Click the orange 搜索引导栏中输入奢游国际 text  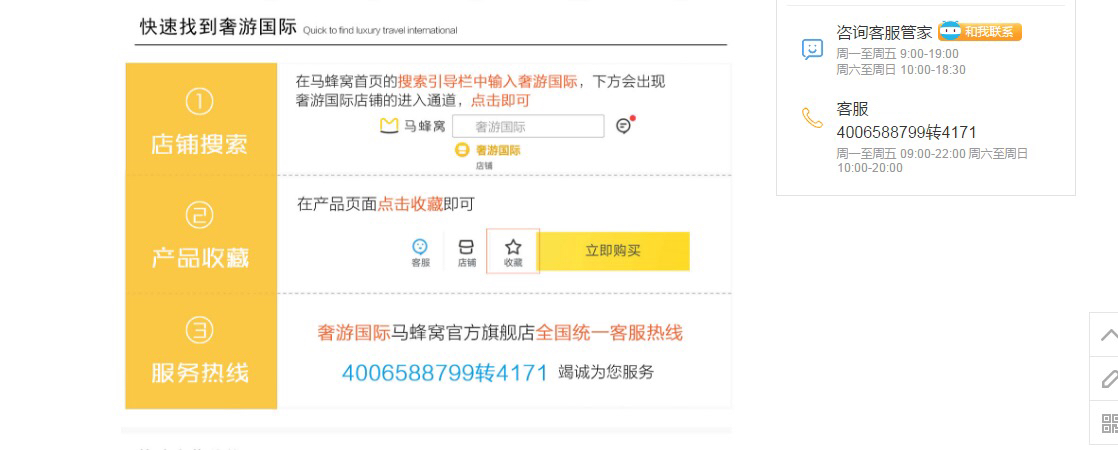tap(487, 82)
